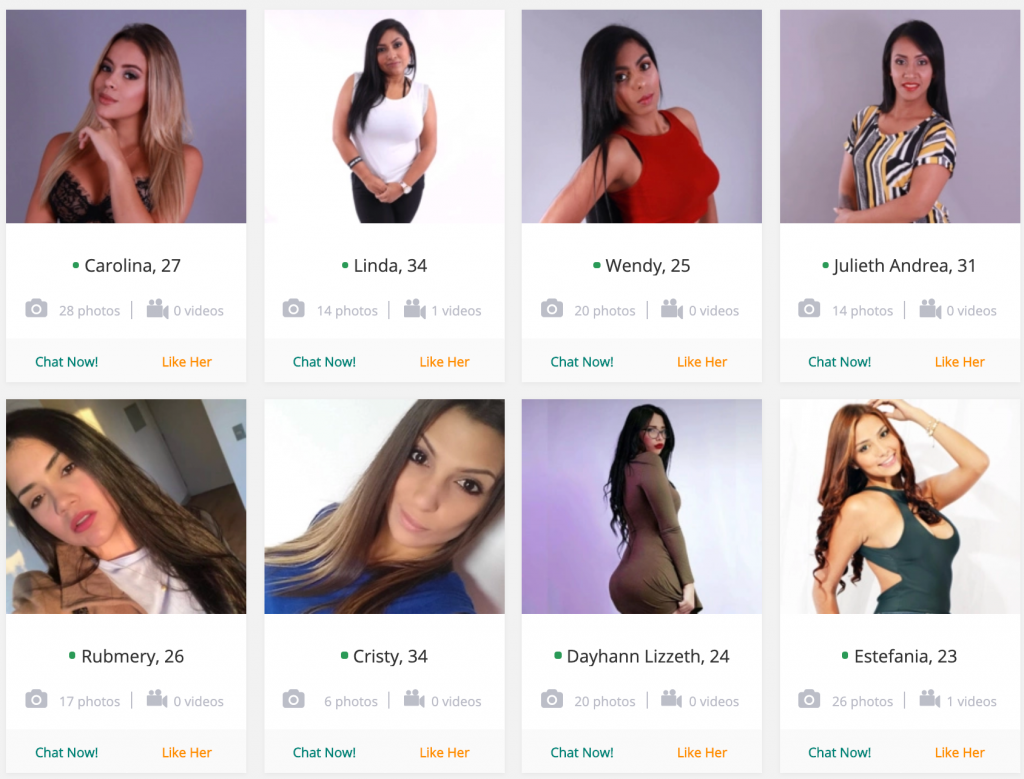The height and width of the screenshot is (779, 1024).
Task: Click the camera icon on Wendy's card
Action: tap(552, 308)
